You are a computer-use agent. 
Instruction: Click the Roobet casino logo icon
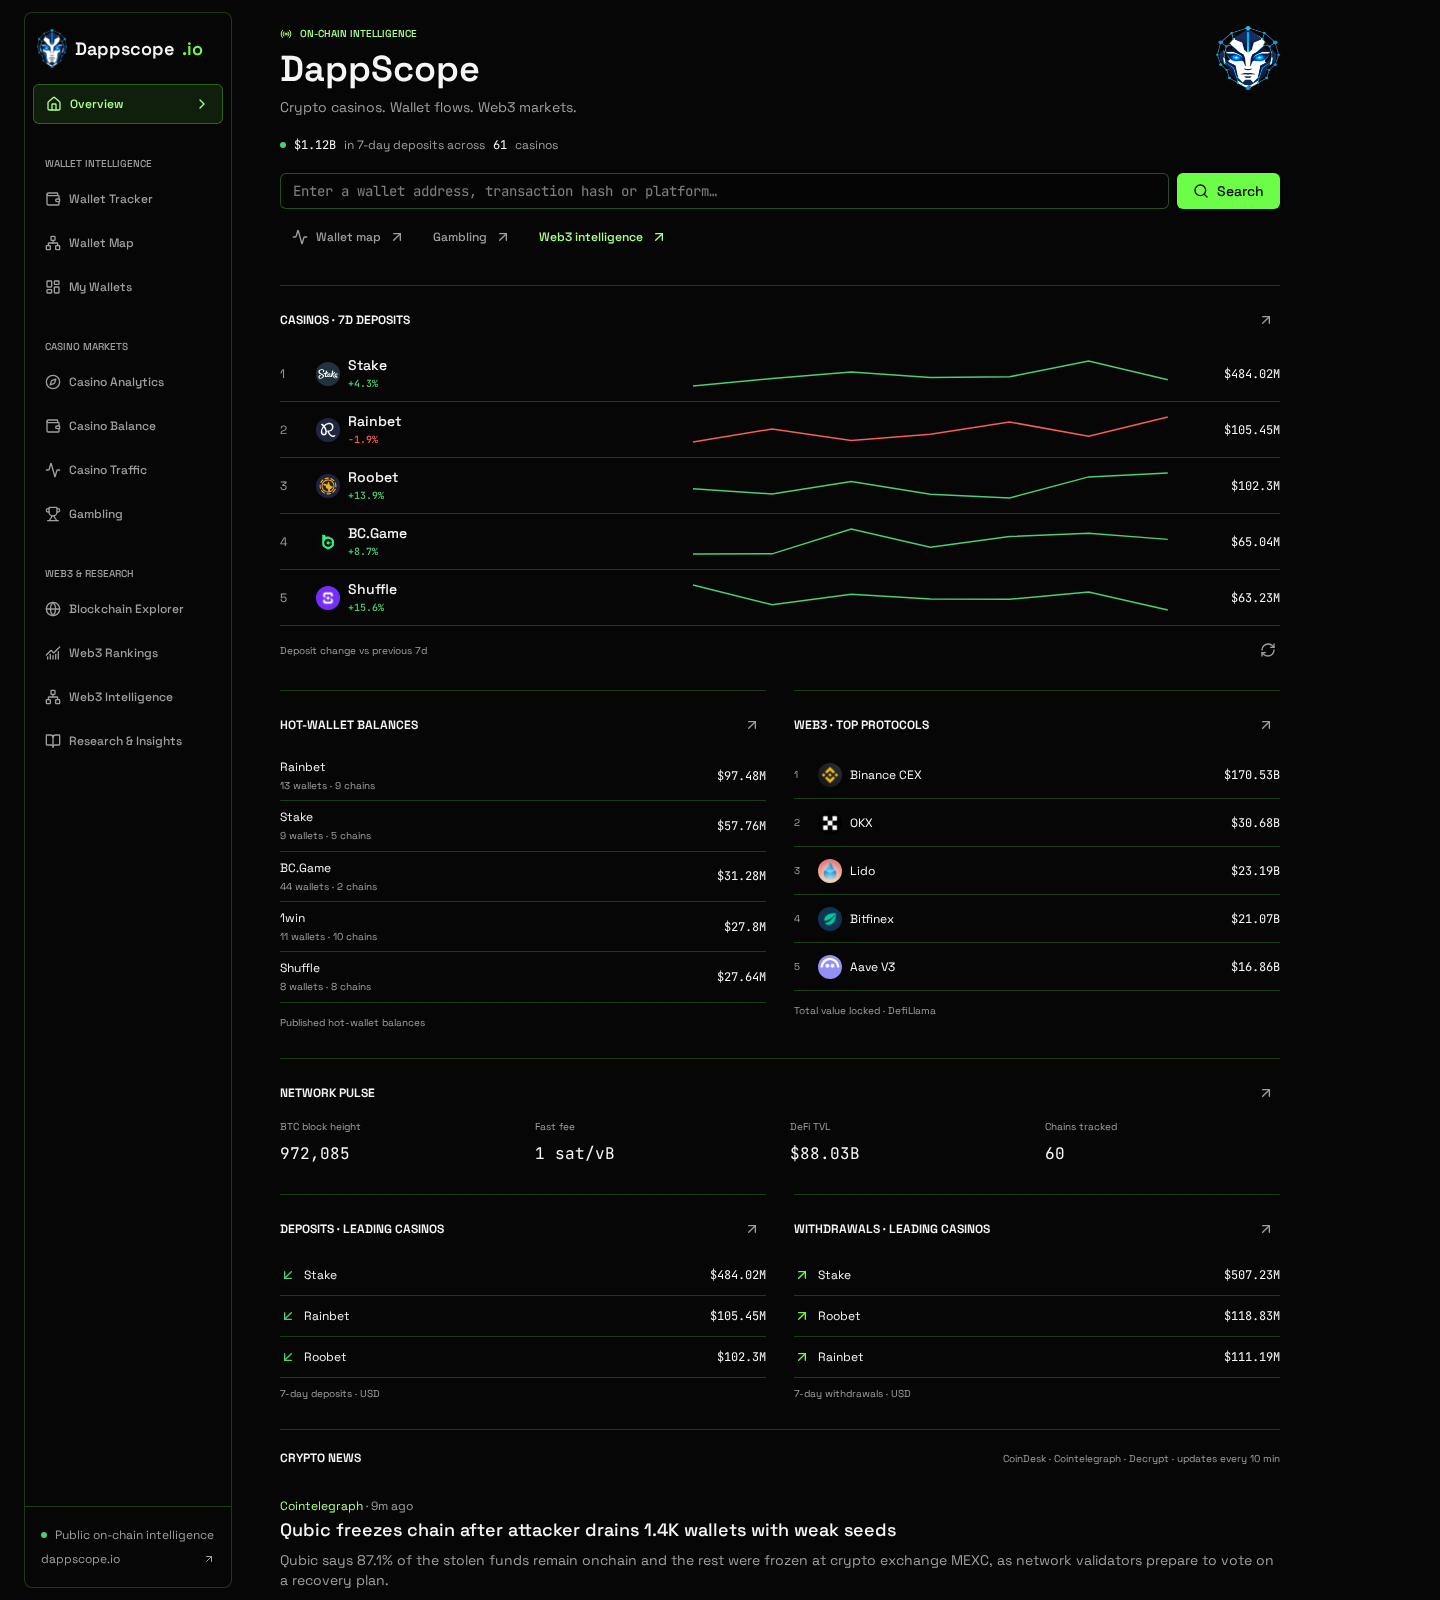pos(328,486)
